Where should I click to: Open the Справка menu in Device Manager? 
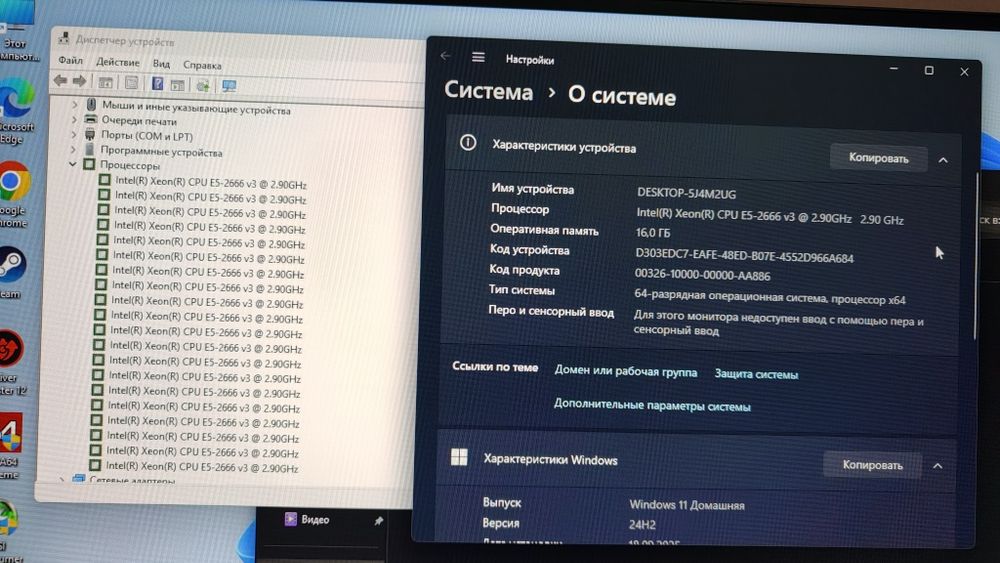[x=202, y=65]
